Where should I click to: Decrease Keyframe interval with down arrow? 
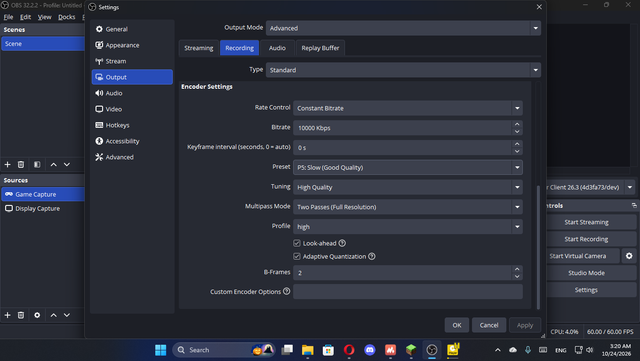click(x=517, y=152)
